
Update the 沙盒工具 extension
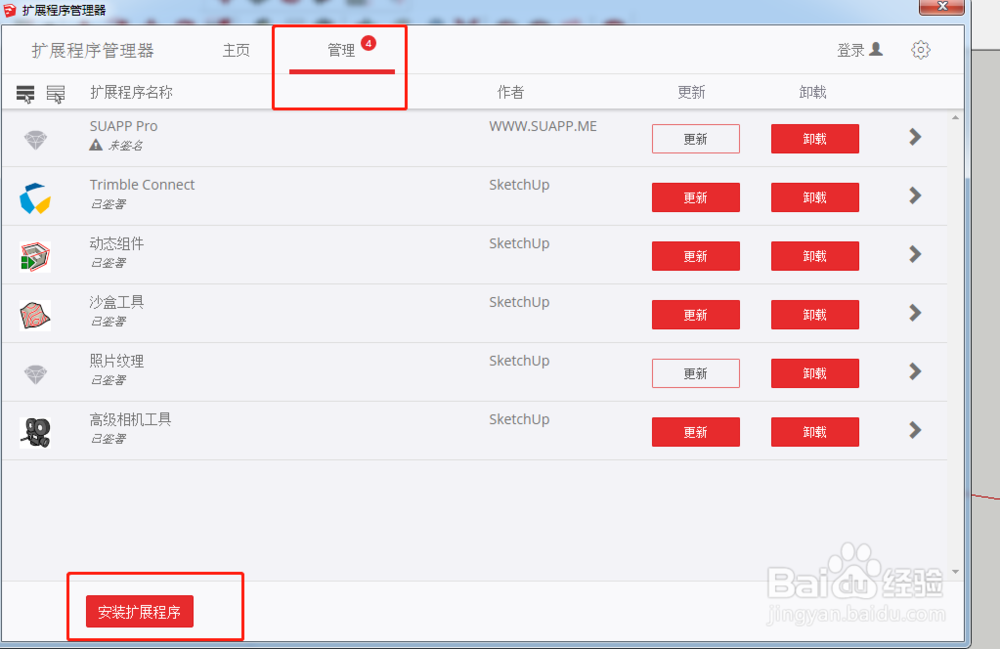point(696,315)
